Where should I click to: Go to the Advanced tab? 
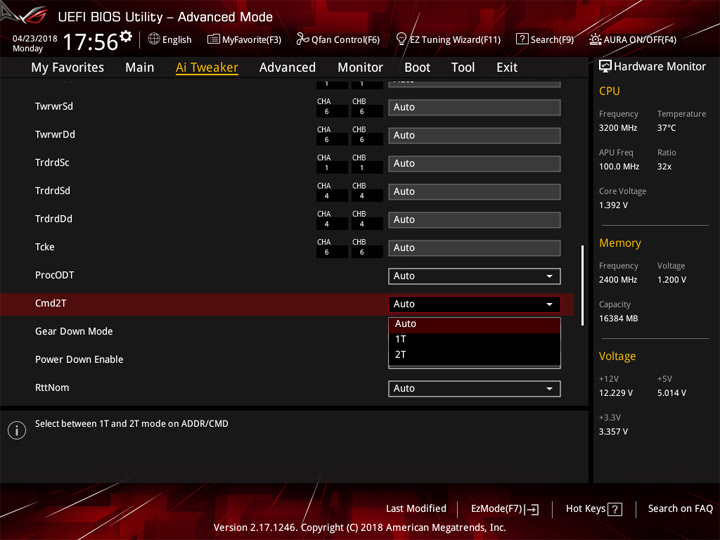[x=287, y=68]
